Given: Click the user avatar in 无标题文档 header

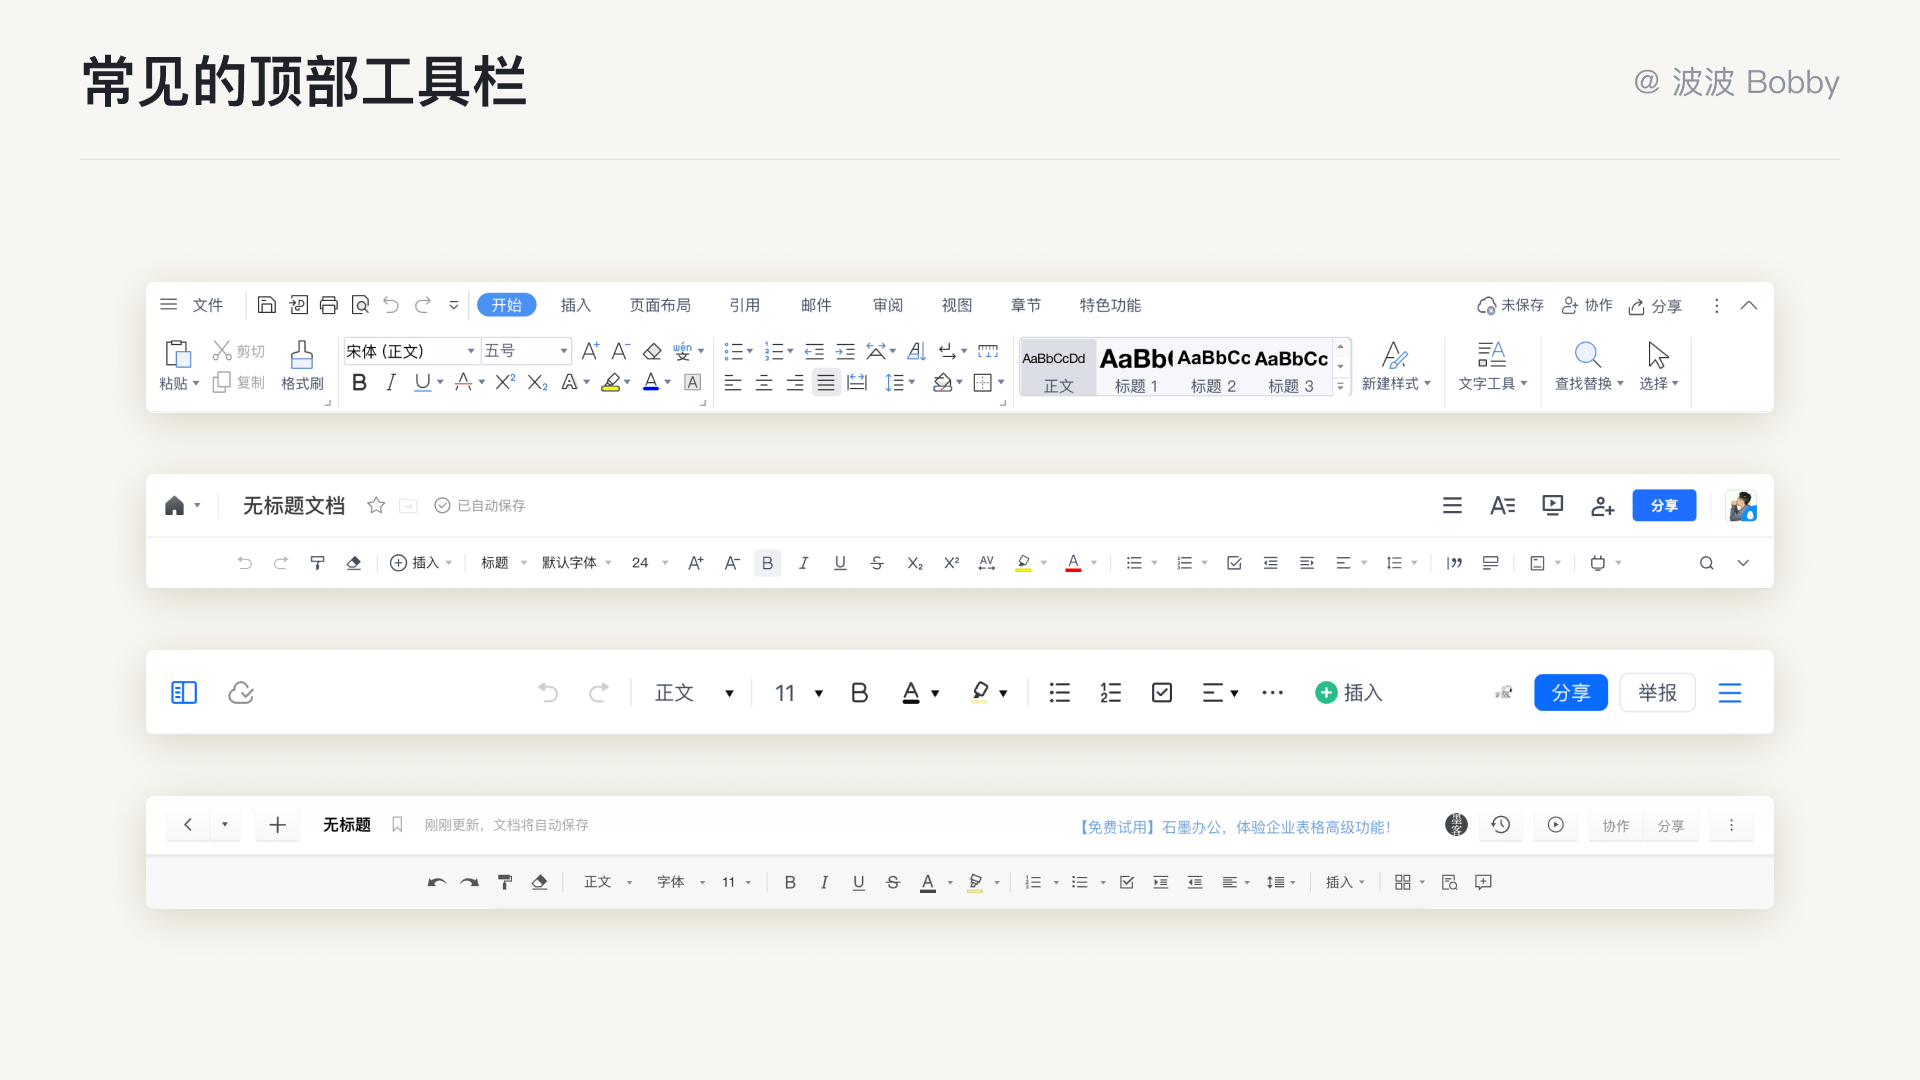Looking at the screenshot, I should click(1742, 506).
